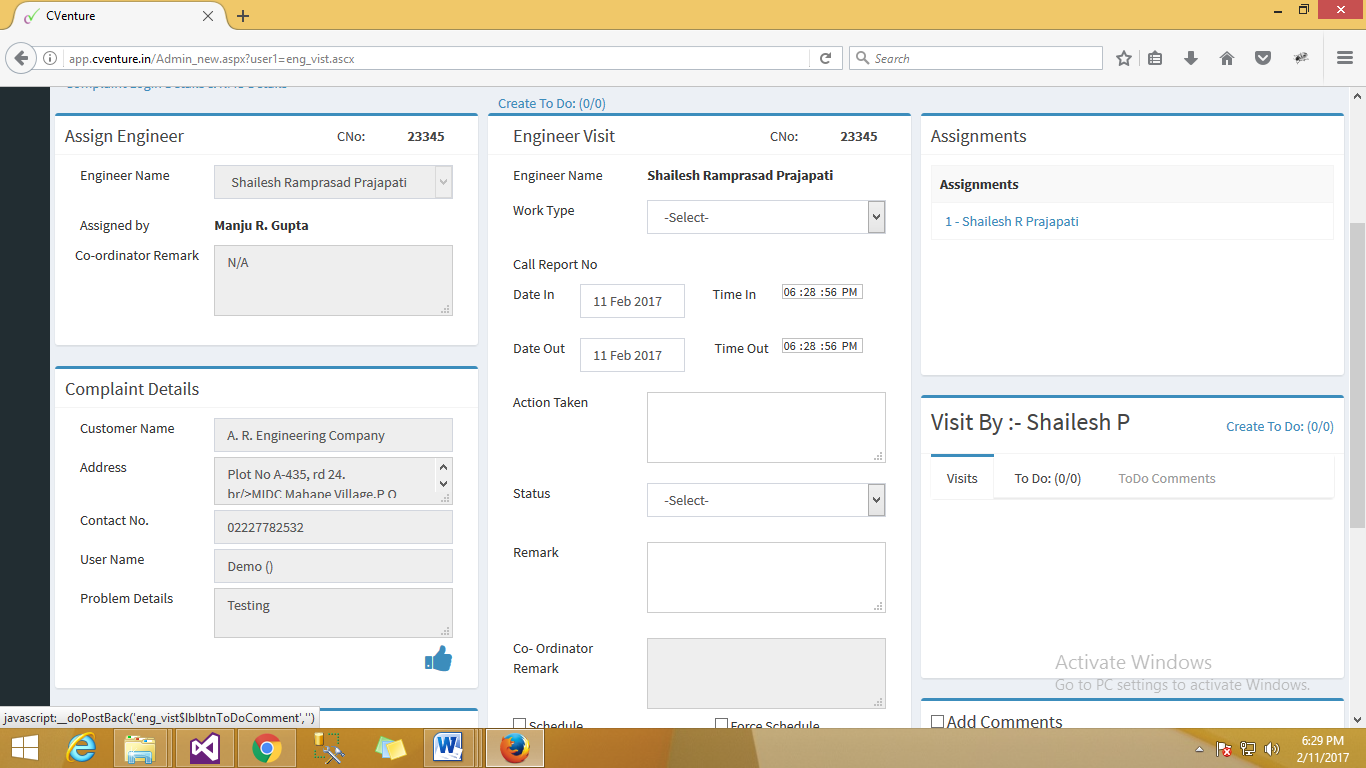The width and height of the screenshot is (1366, 768).
Task: Click the extension icon next to Pocket
Action: [1301, 58]
